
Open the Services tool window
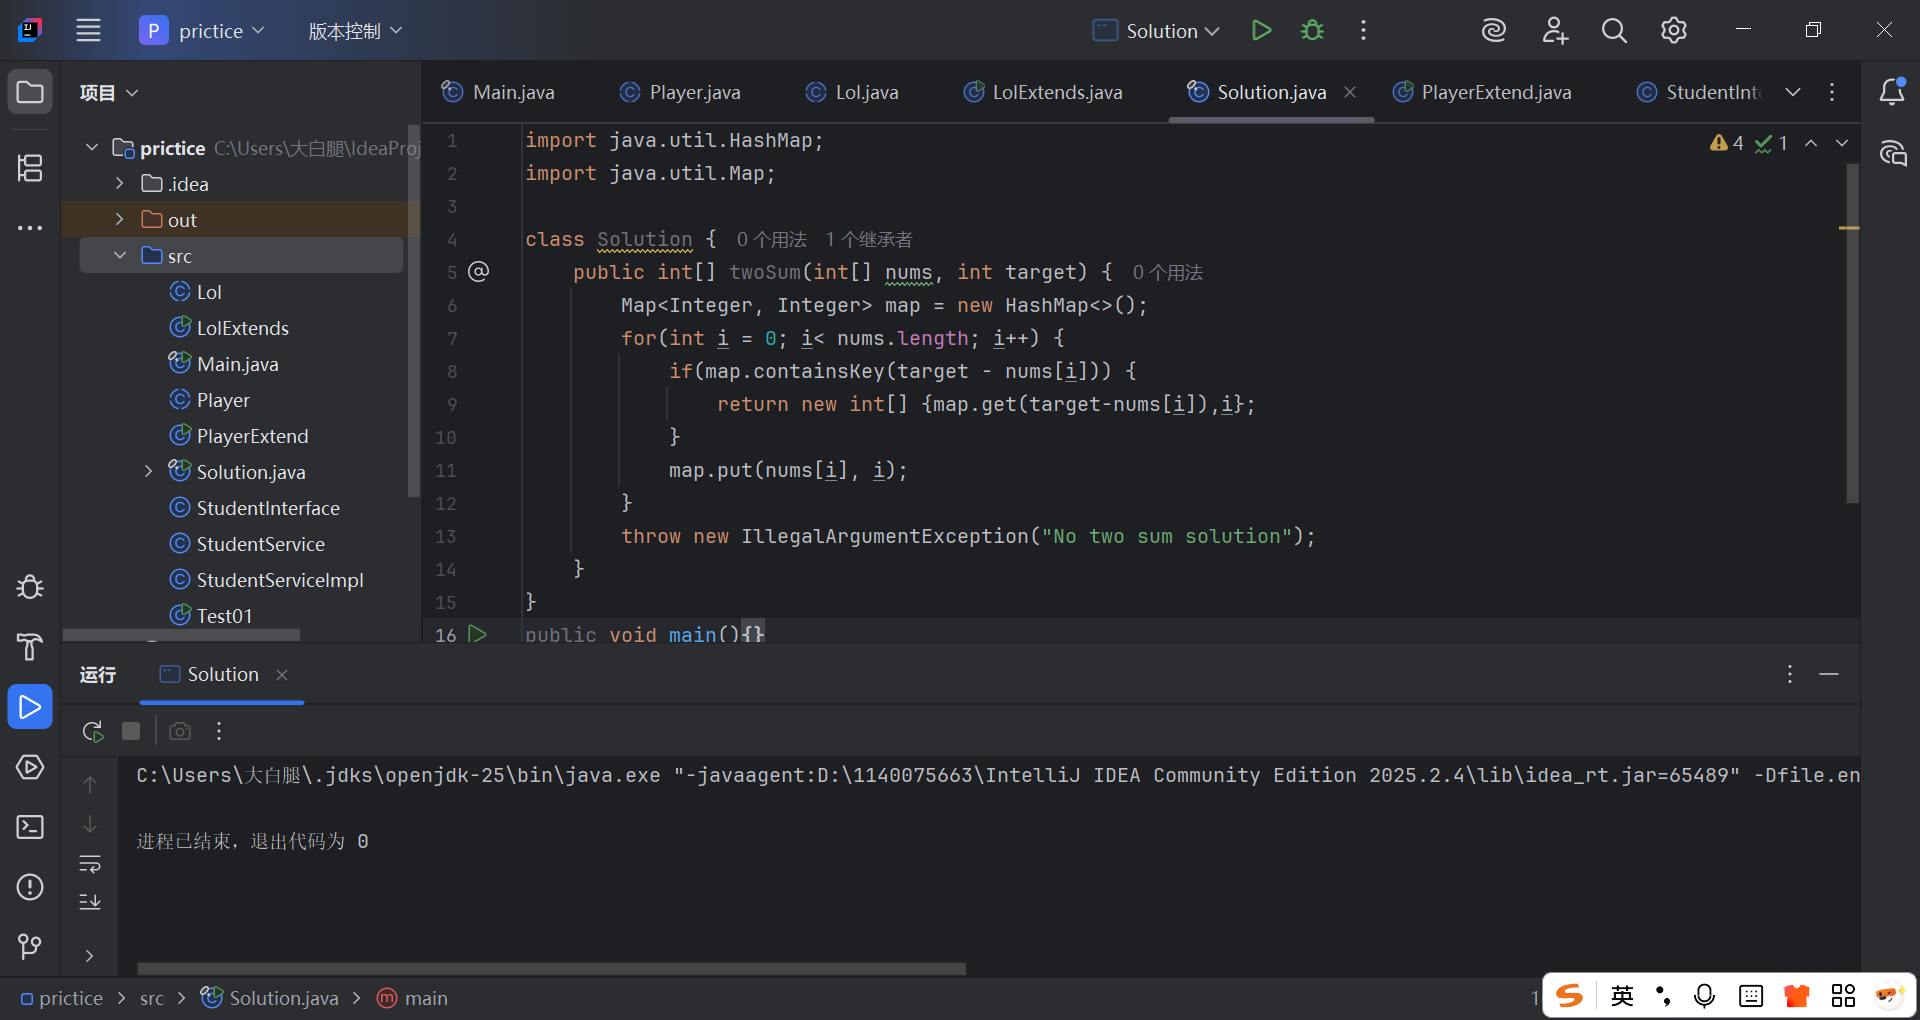tap(30, 767)
